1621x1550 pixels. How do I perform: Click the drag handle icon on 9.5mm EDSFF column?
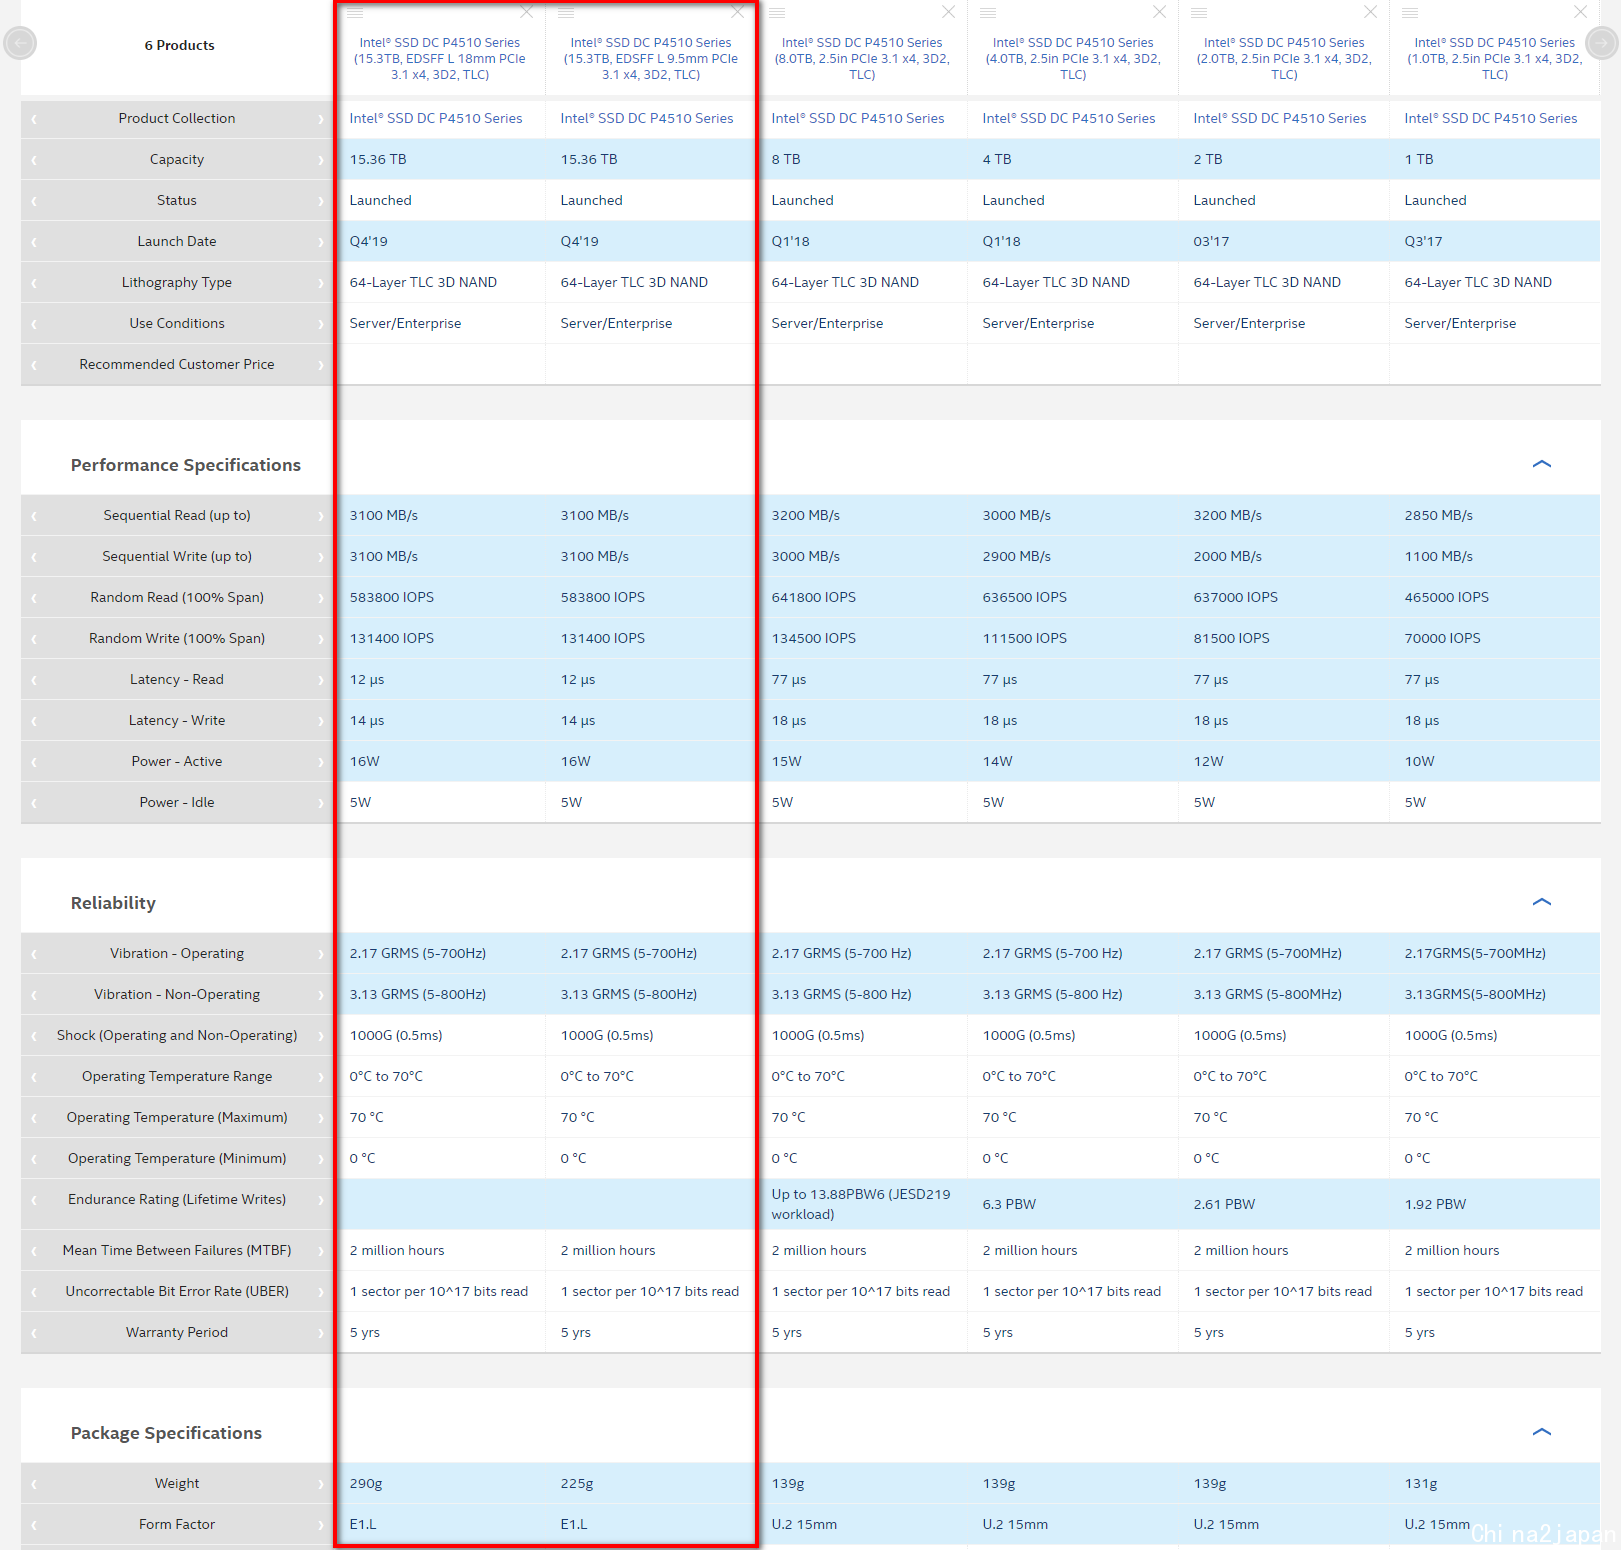coord(566,13)
